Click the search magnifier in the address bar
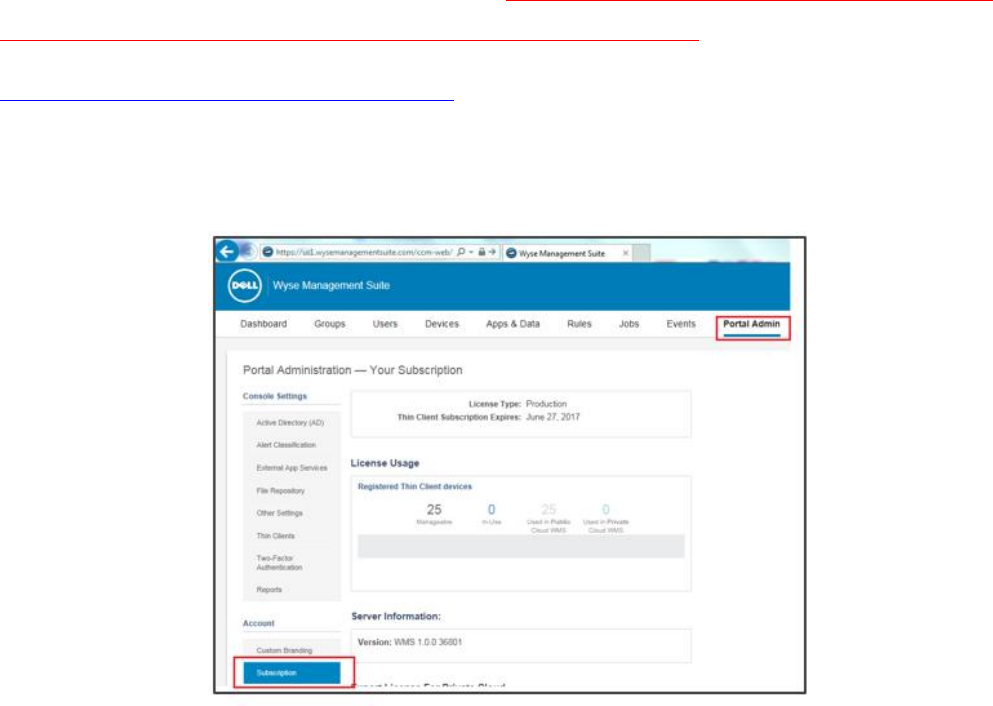 click(461, 252)
